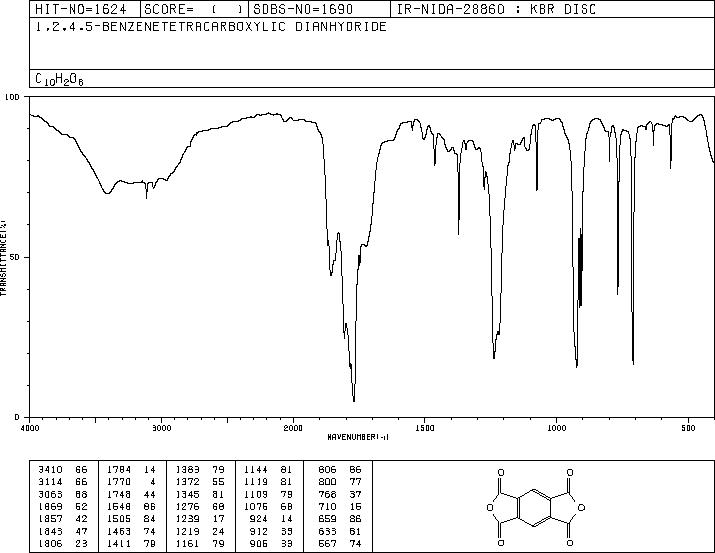Image resolution: width=715 pixels, height=553 pixels.
Task: Click the peak table entry 3410 66
Action: (62, 469)
